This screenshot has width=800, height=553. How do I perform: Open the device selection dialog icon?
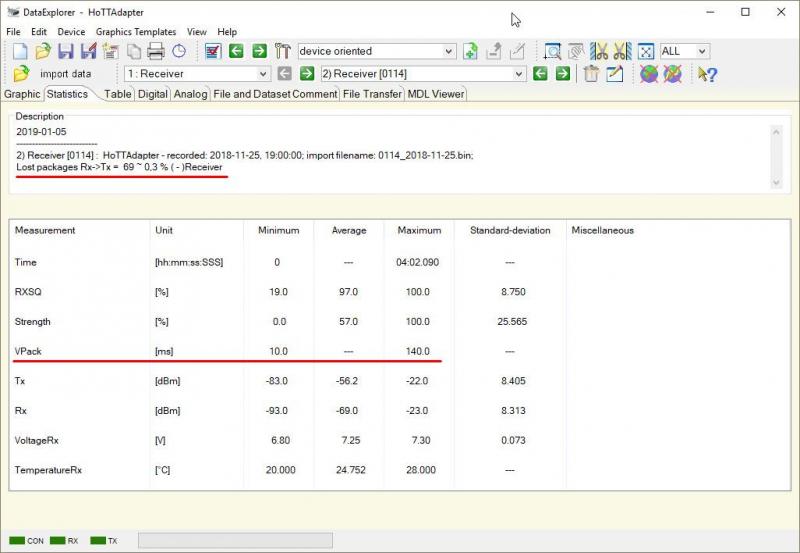(212, 51)
